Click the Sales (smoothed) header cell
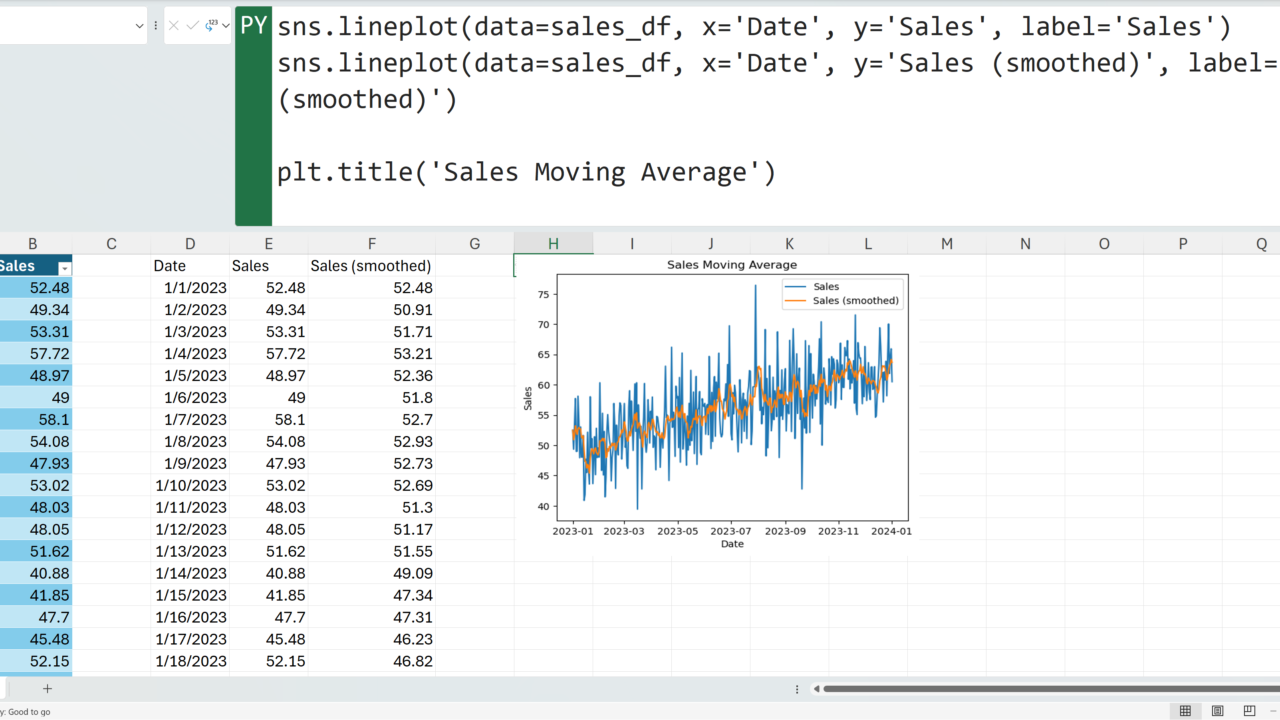The width and height of the screenshot is (1280, 720). pos(371,266)
